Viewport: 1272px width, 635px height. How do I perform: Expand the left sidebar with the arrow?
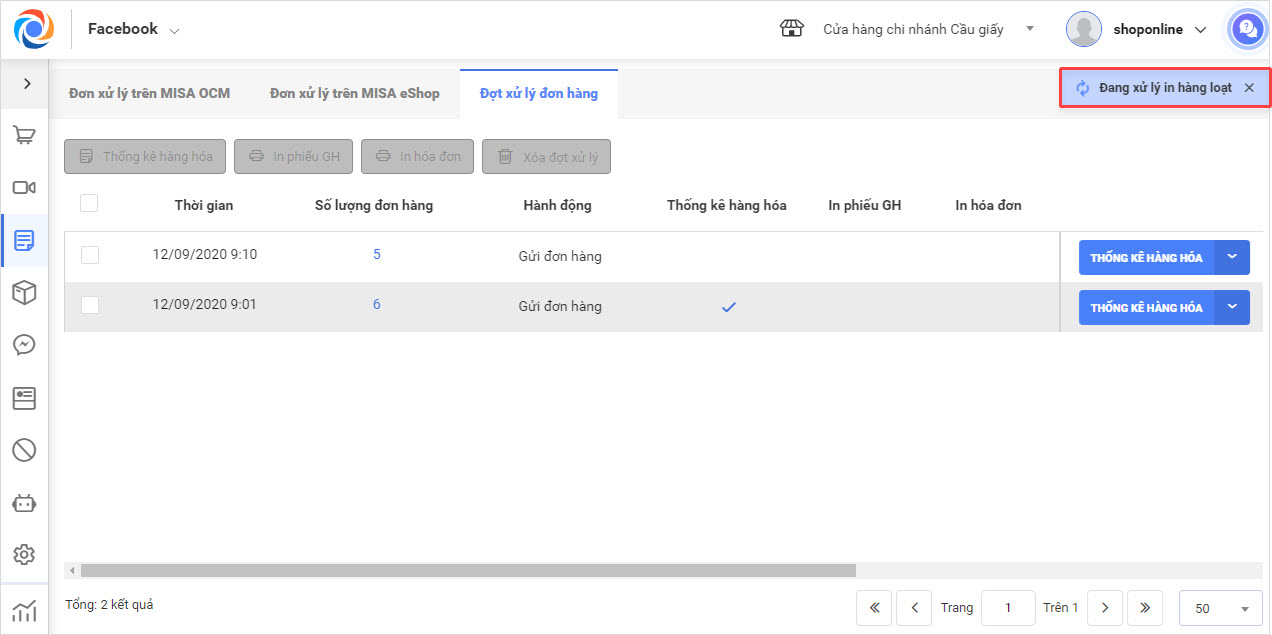(x=27, y=84)
